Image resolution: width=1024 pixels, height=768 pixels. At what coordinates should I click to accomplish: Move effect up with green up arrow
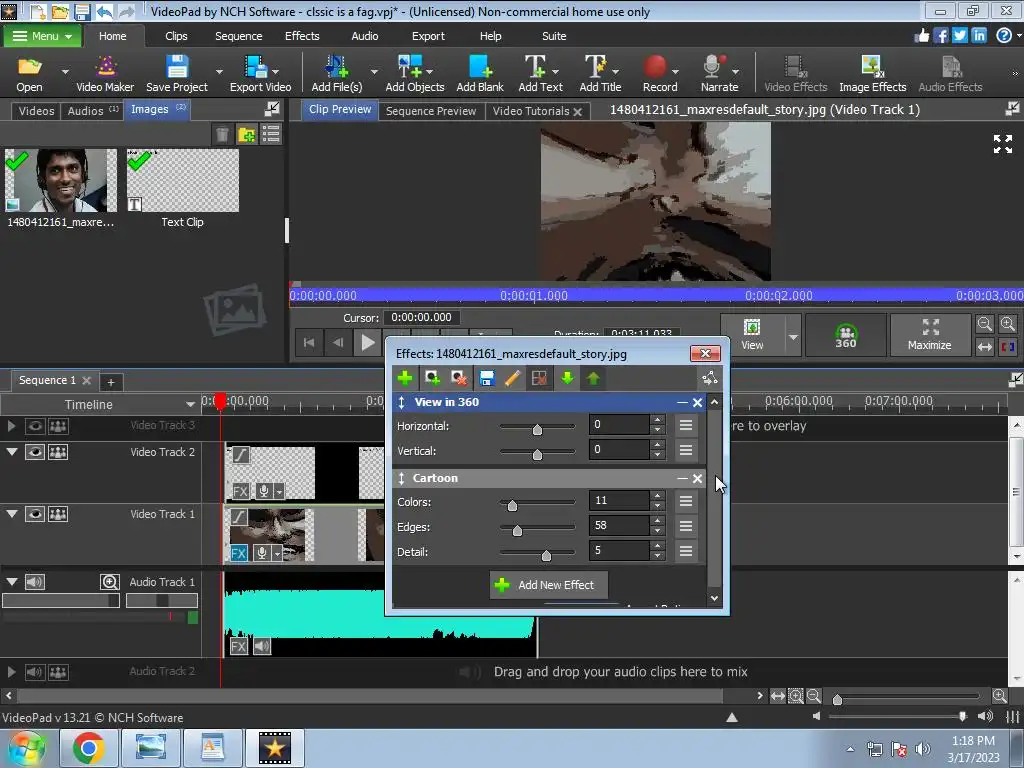(593, 378)
